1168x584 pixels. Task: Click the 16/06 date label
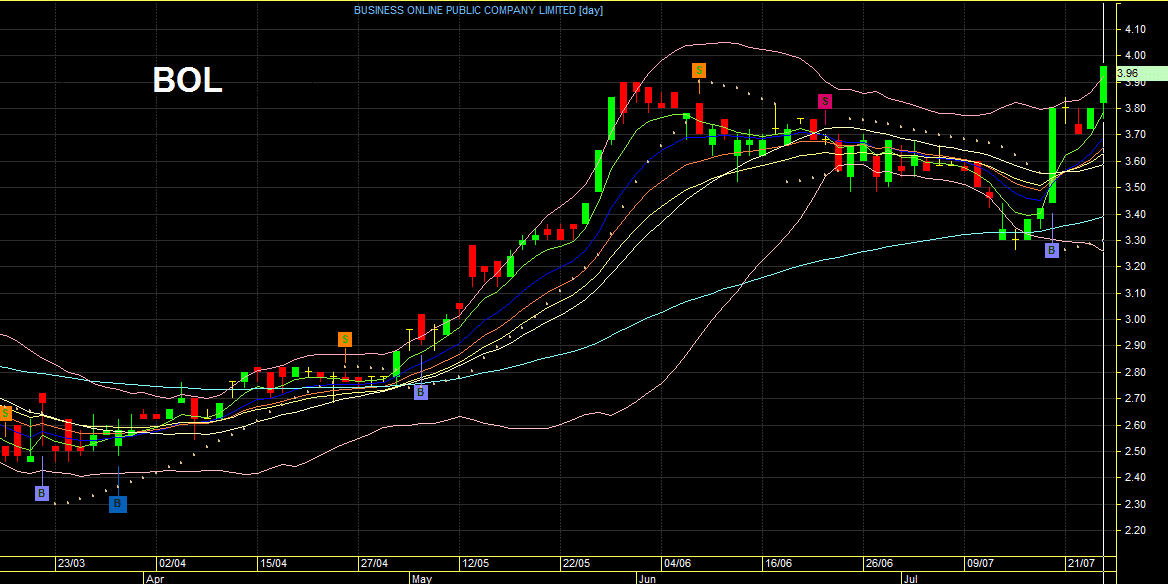[778, 563]
